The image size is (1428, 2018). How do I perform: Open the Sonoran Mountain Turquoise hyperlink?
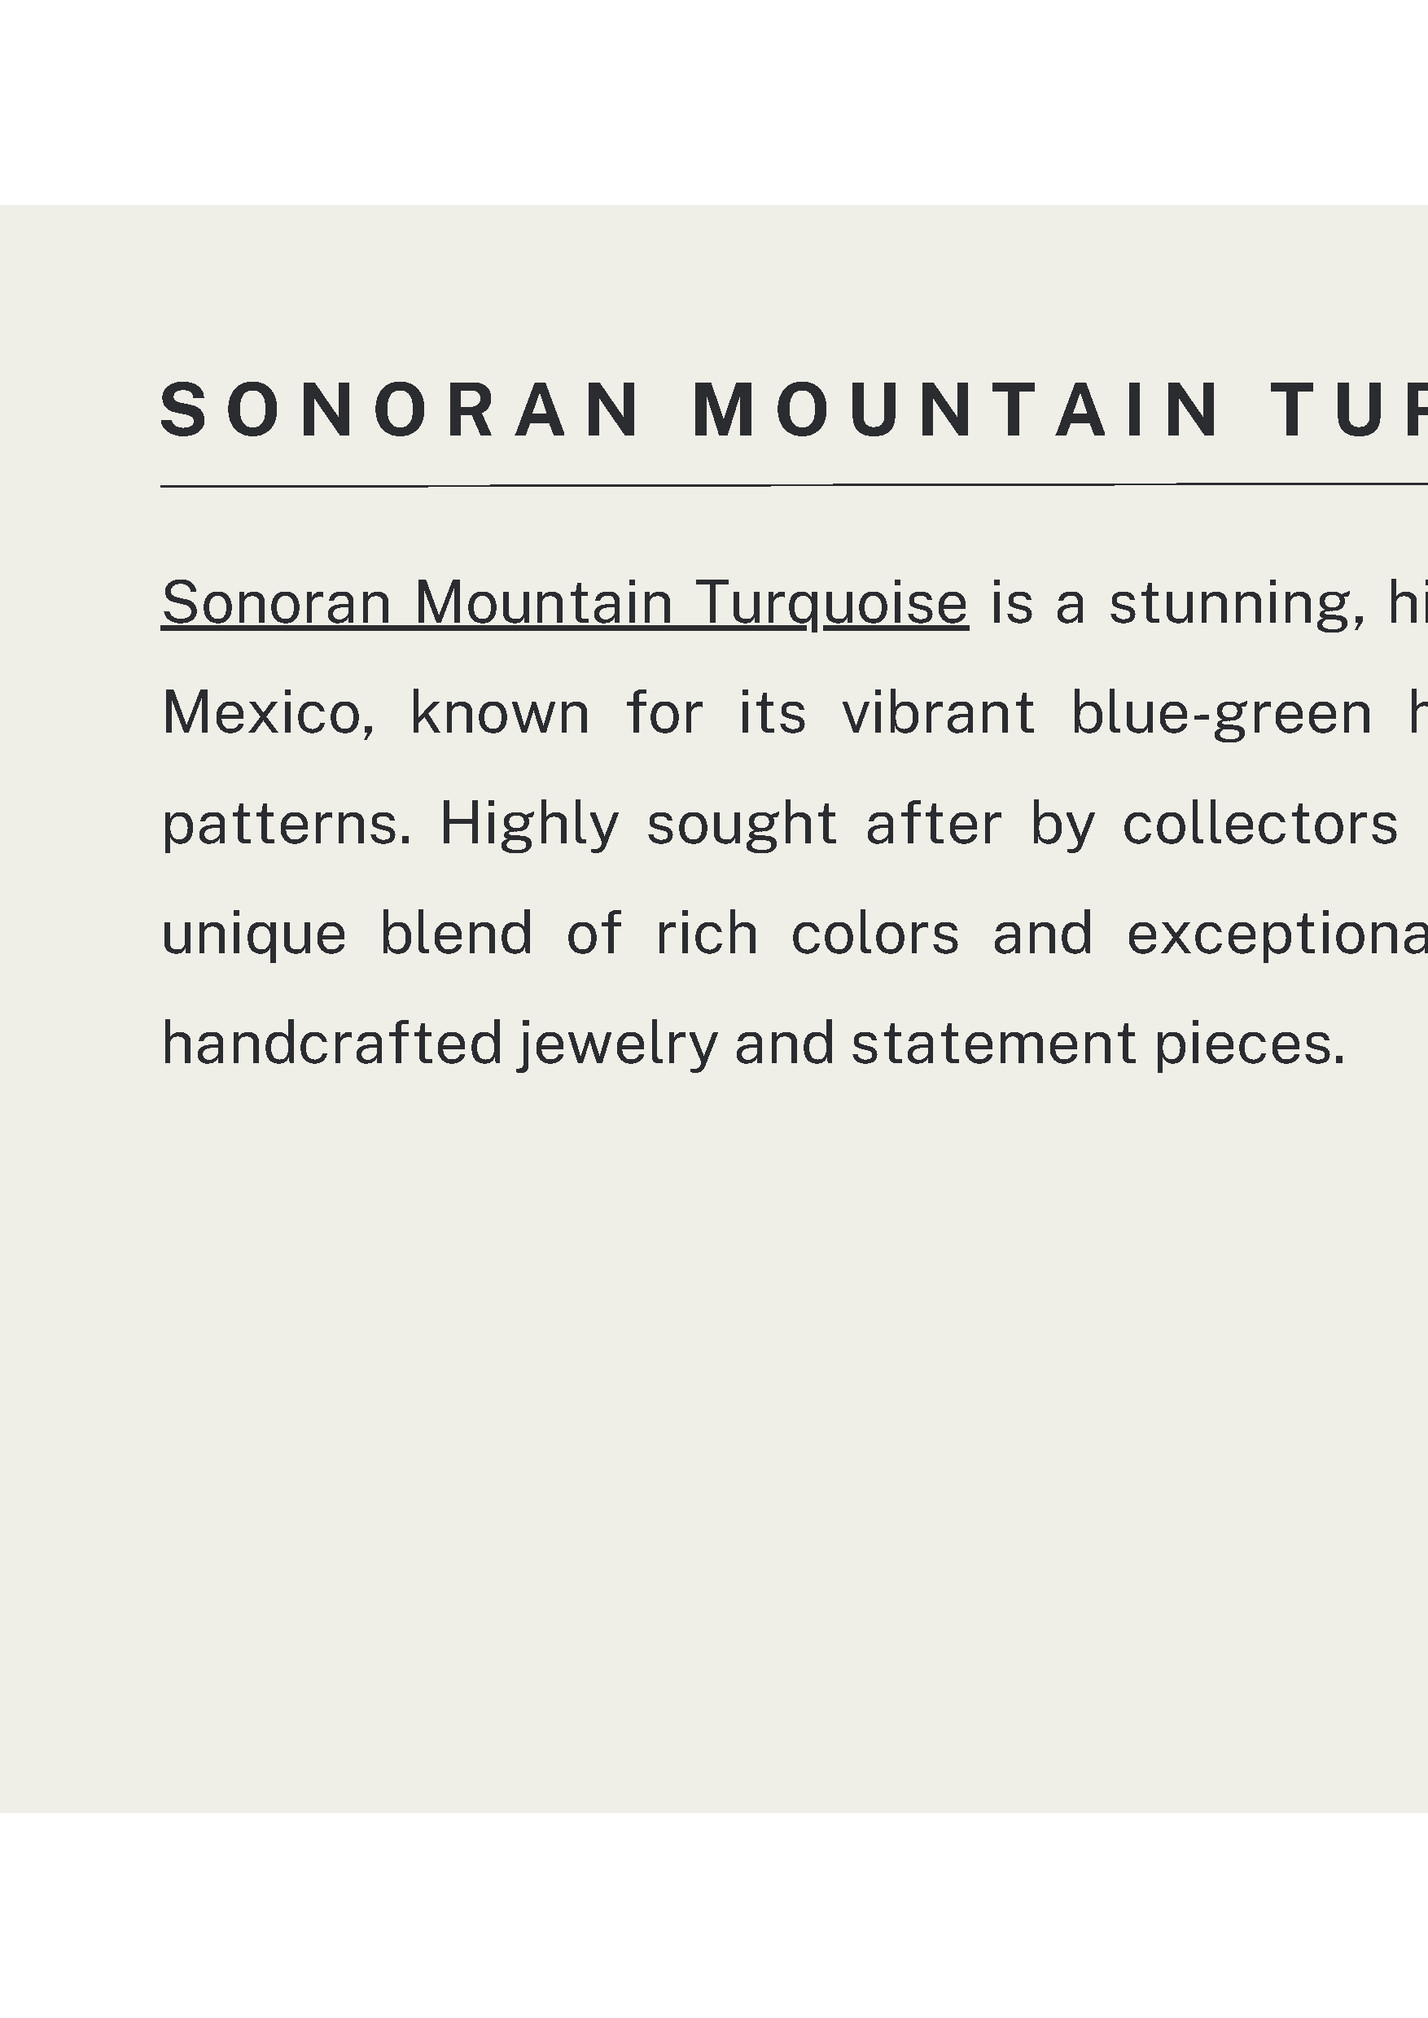(x=564, y=604)
